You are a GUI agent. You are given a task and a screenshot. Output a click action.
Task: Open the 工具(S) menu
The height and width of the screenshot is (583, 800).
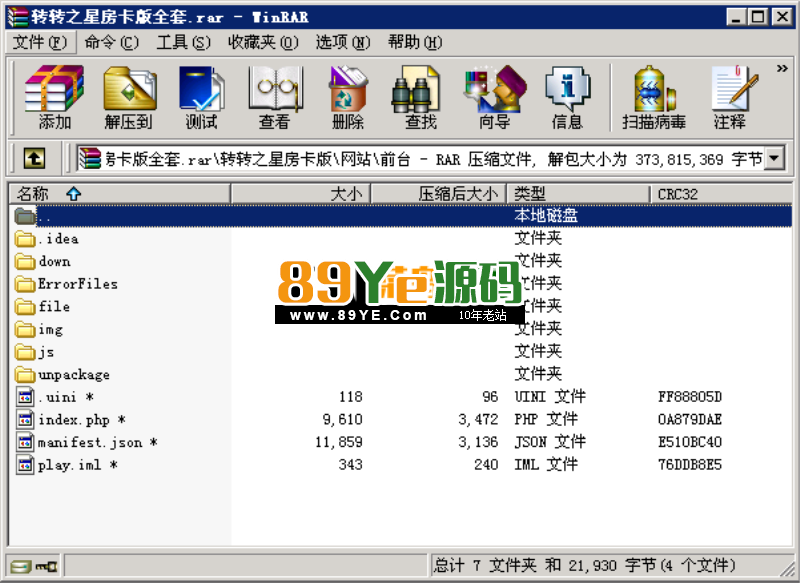pyautogui.click(x=184, y=42)
